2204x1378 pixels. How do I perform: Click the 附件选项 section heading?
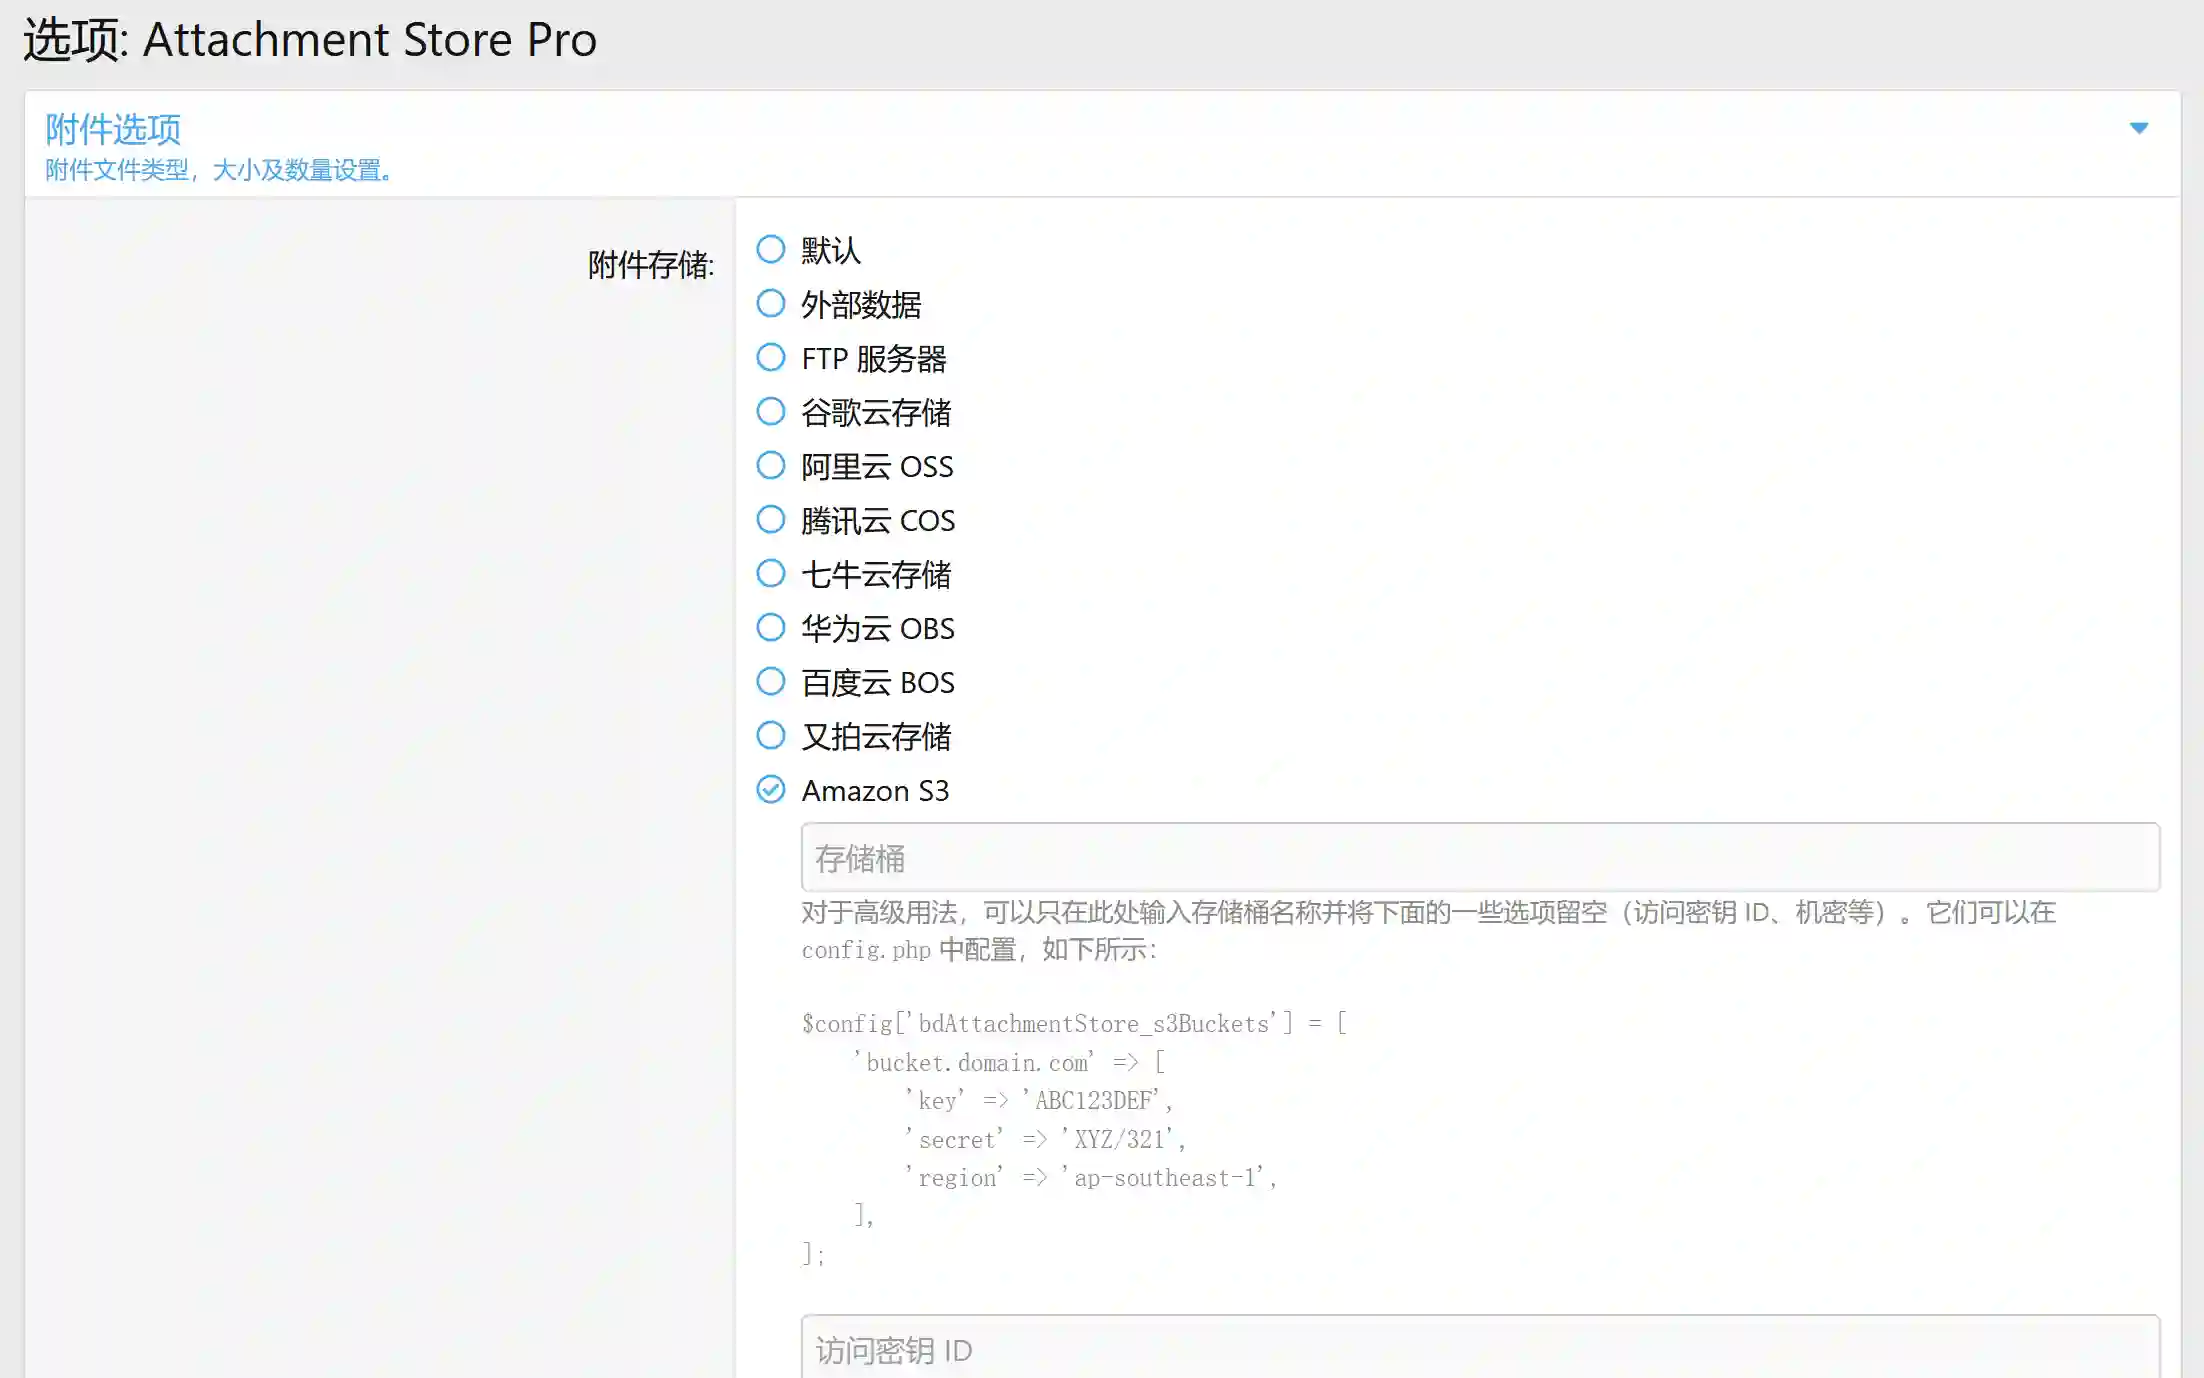pyautogui.click(x=113, y=129)
